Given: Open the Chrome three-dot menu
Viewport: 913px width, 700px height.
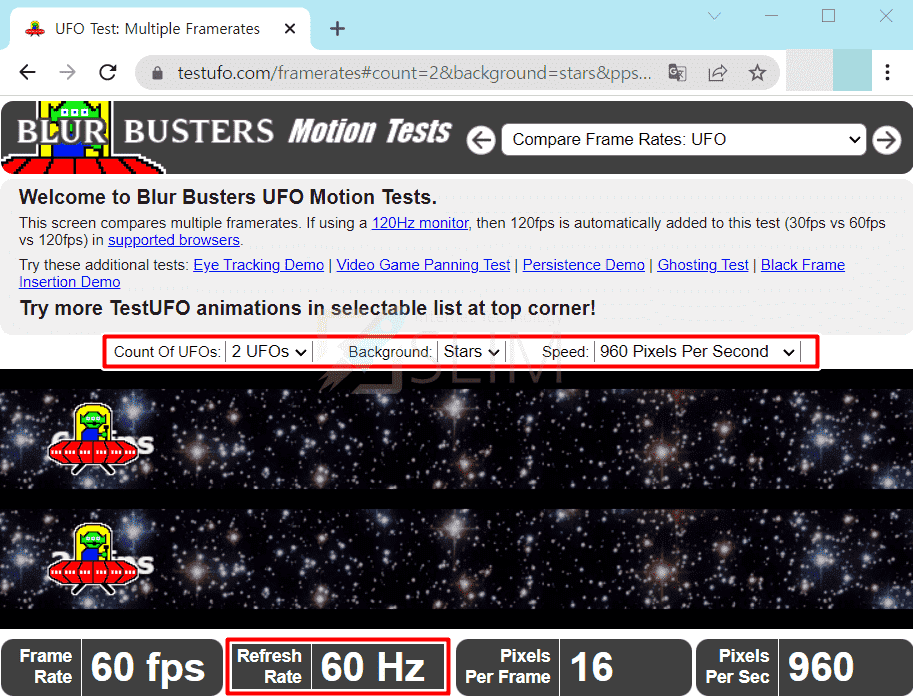Looking at the screenshot, I should (887, 72).
